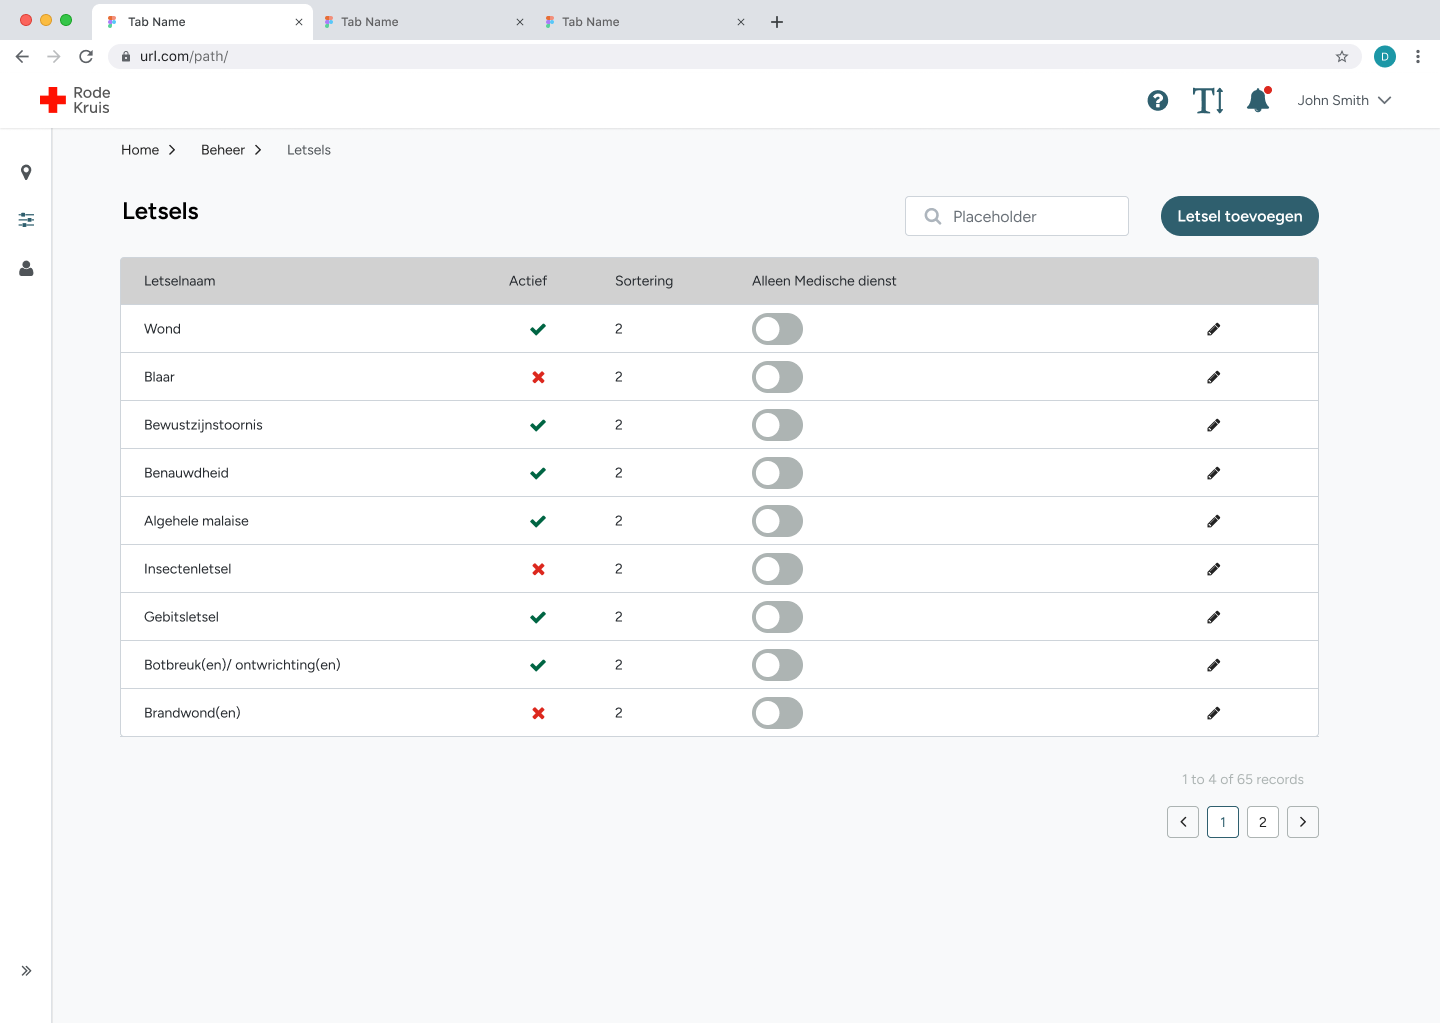
Task: Toggle Medische dienst for Algehele malaise
Action: [777, 521]
